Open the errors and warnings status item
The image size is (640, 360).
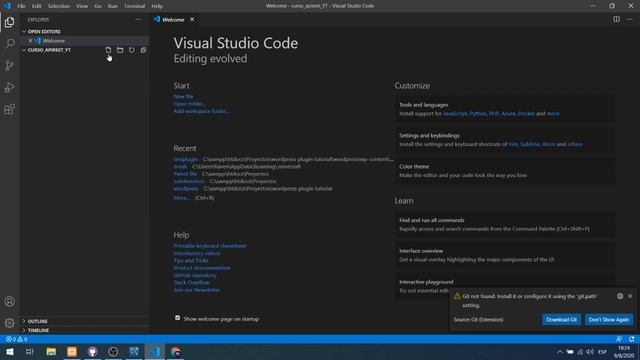[x=17, y=339]
